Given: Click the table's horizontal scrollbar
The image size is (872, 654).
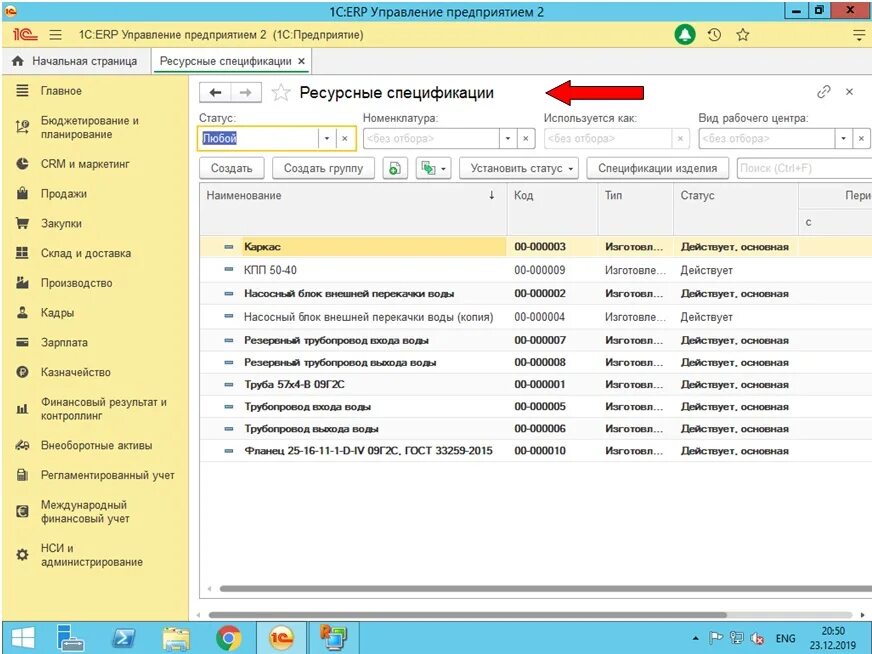Looking at the screenshot, I should pyautogui.click(x=545, y=588).
